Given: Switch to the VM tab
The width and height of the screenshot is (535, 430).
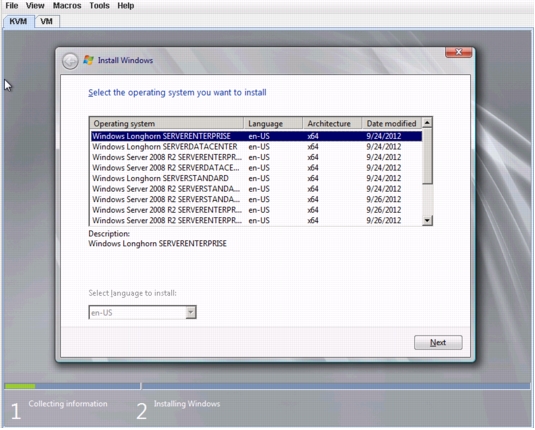Looking at the screenshot, I should click(x=47, y=22).
